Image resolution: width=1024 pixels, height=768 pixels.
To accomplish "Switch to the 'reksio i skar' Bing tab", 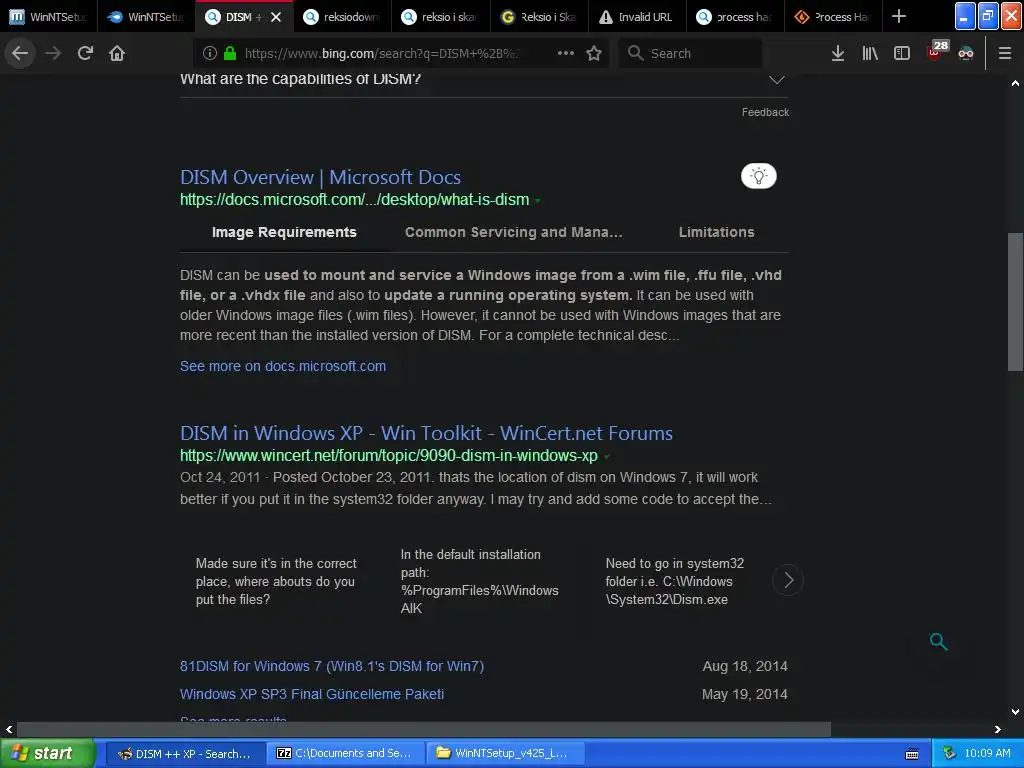I will point(441,16).
